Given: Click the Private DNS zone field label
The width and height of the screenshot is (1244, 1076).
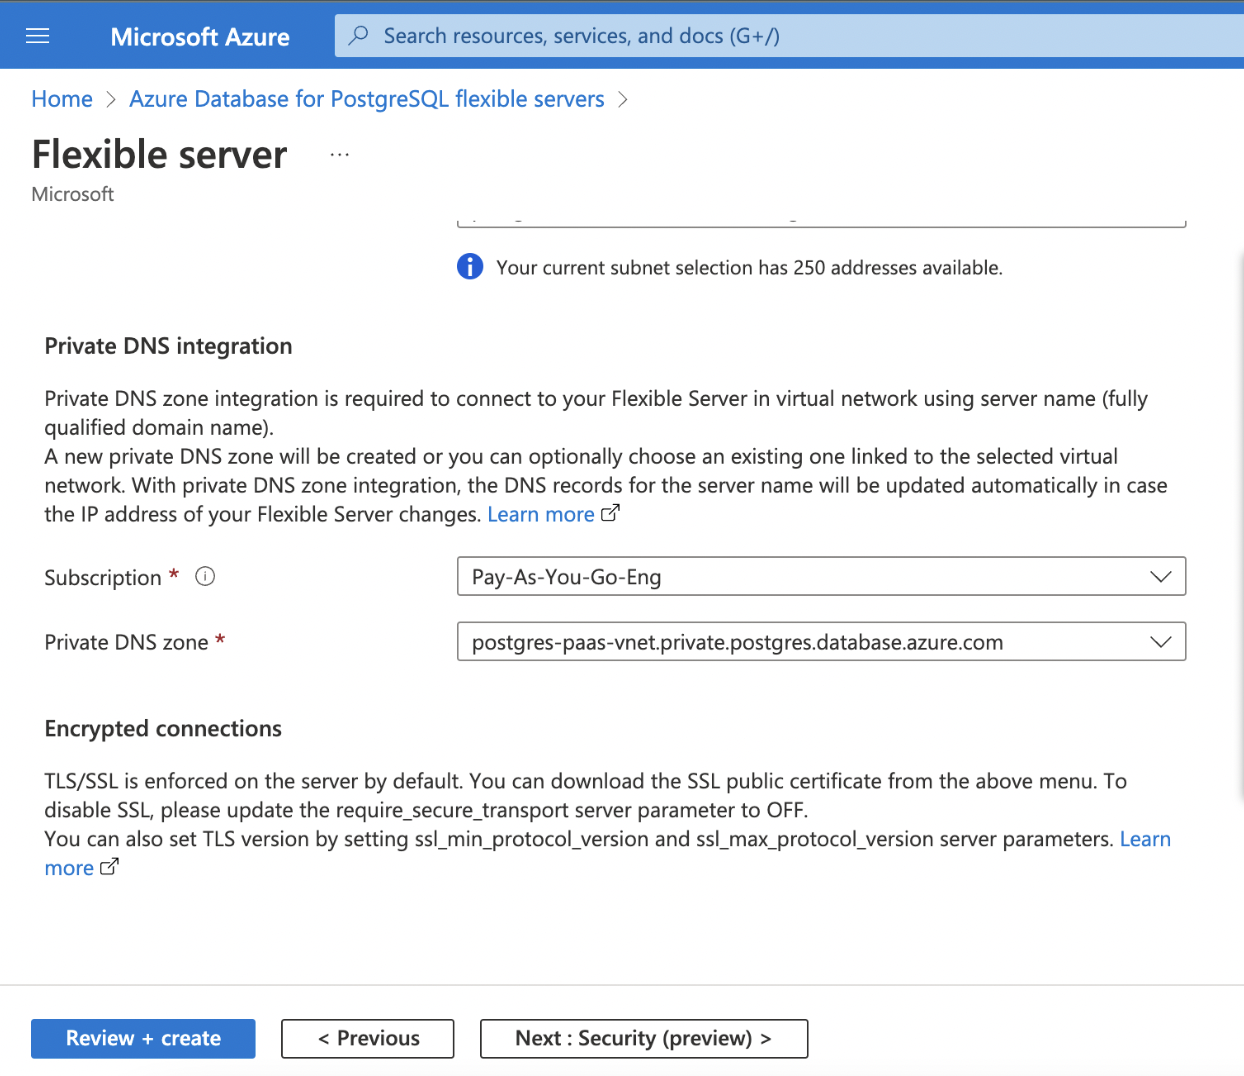Looking at the screenshot, I should 126,642.
